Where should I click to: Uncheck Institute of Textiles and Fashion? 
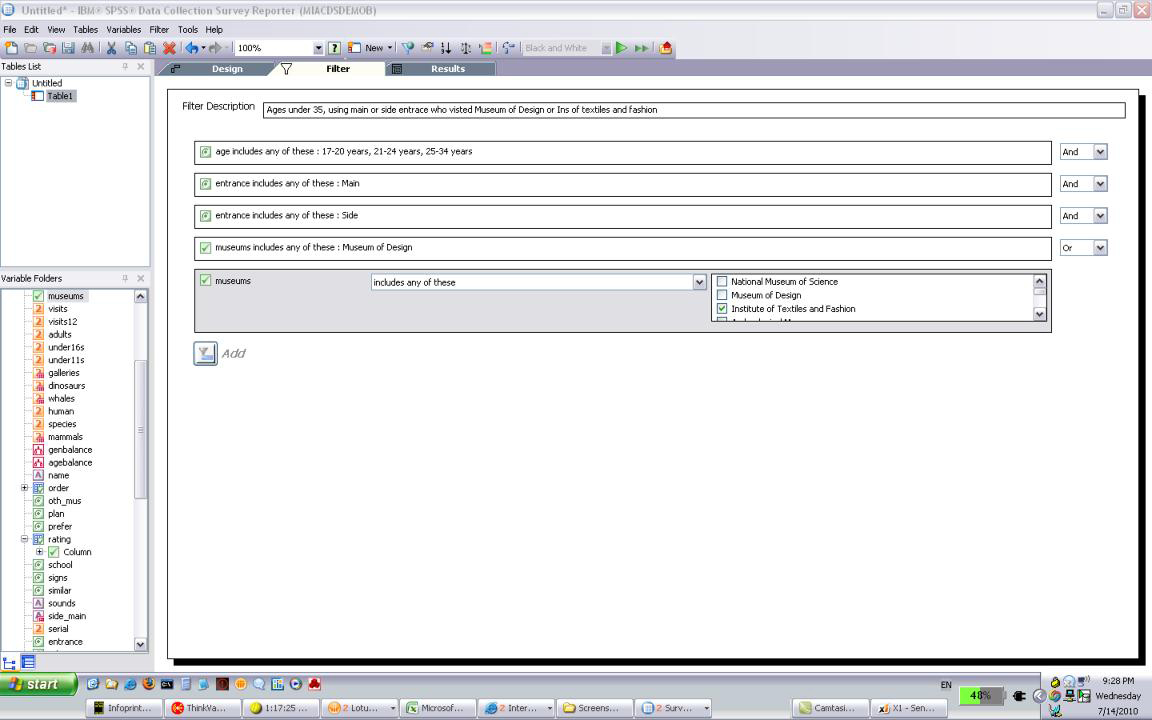pos(722,309)
